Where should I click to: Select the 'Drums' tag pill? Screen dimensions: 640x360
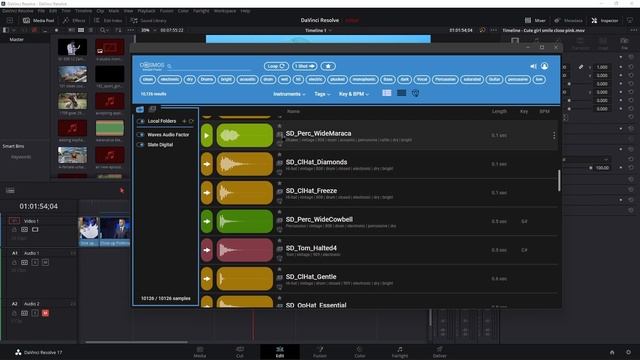click(207, 79)
